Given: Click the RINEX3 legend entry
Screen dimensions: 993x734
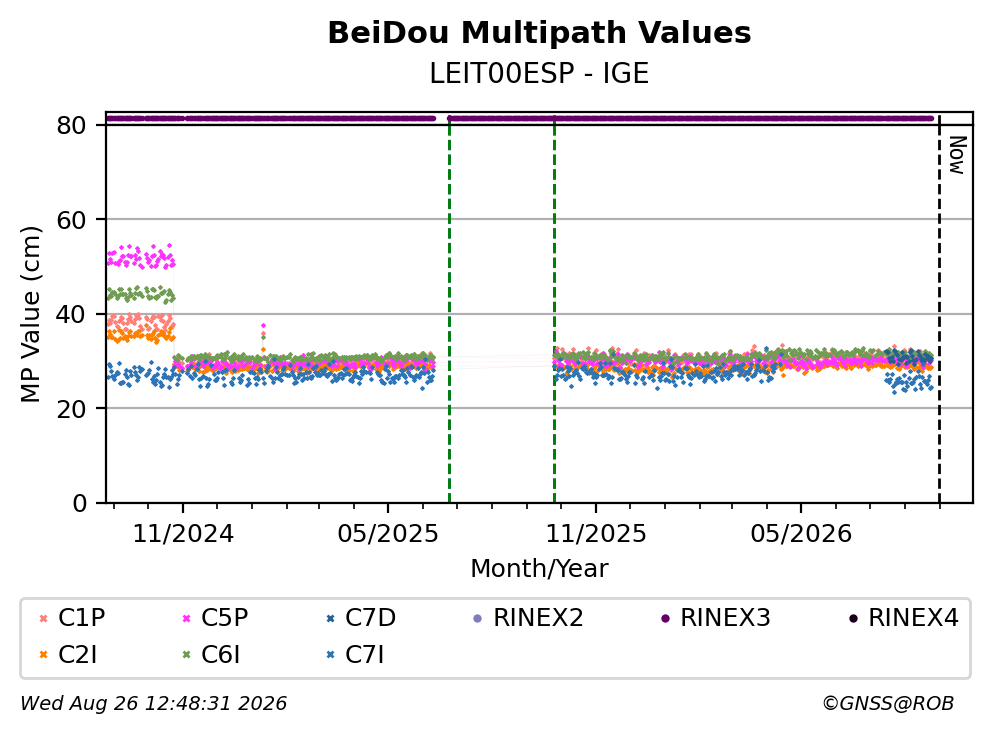Looking at the screenshot, I should [x=716, y=617].
